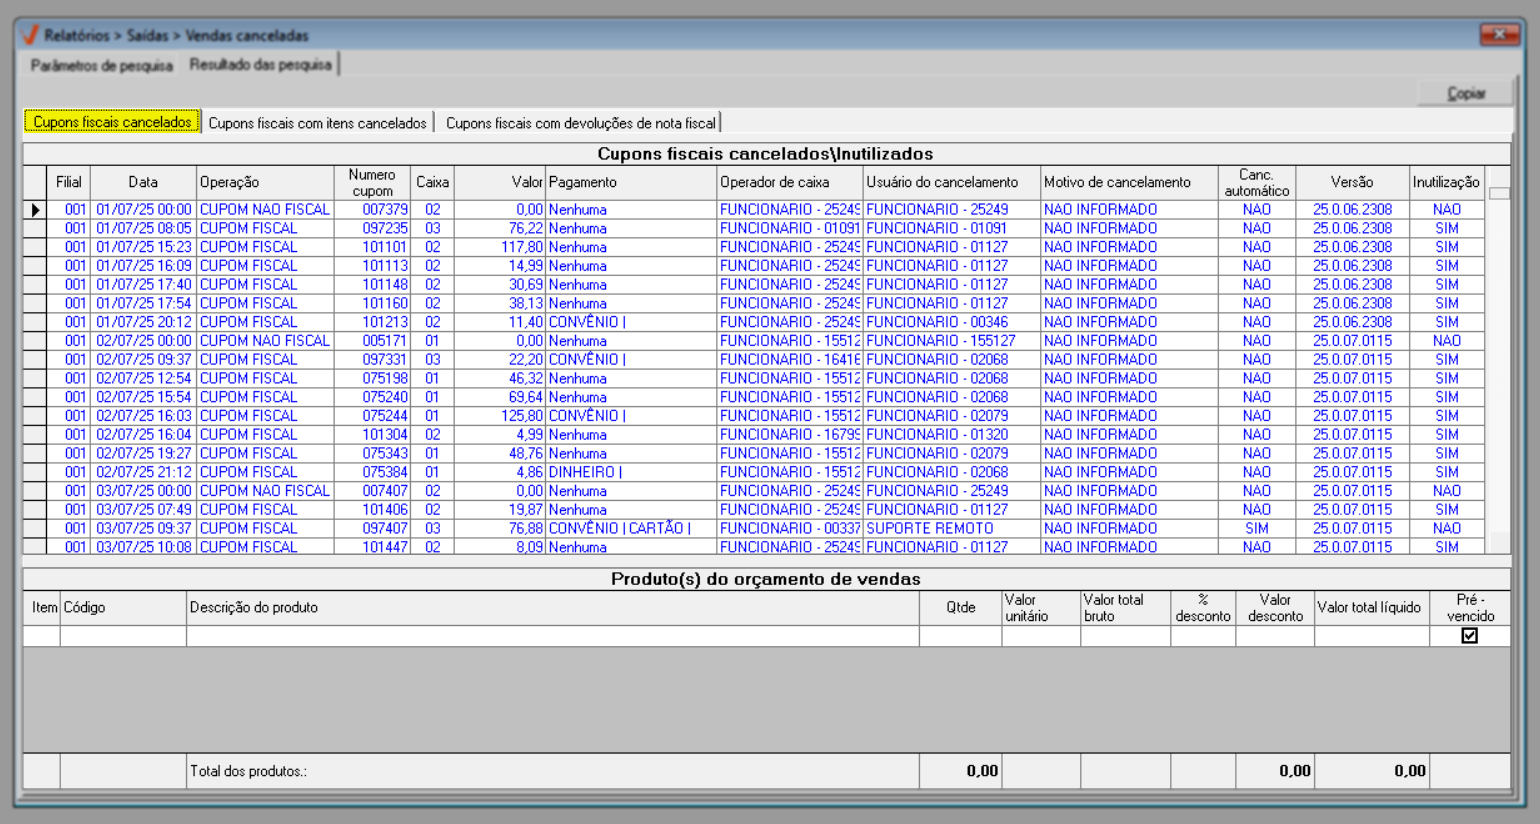Click the Descrição do produto input cell
The image size is (1540, 824).
552,636
